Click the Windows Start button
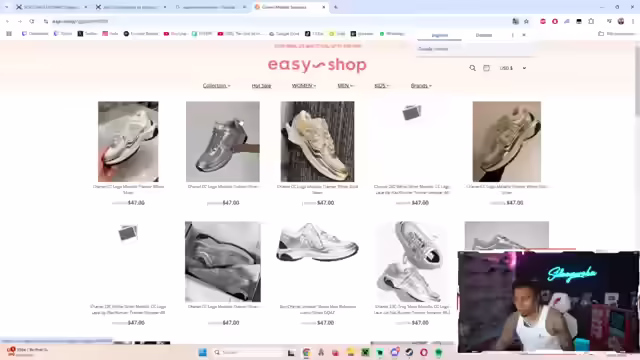The image size is (640, 360). [x=202, y=352]
